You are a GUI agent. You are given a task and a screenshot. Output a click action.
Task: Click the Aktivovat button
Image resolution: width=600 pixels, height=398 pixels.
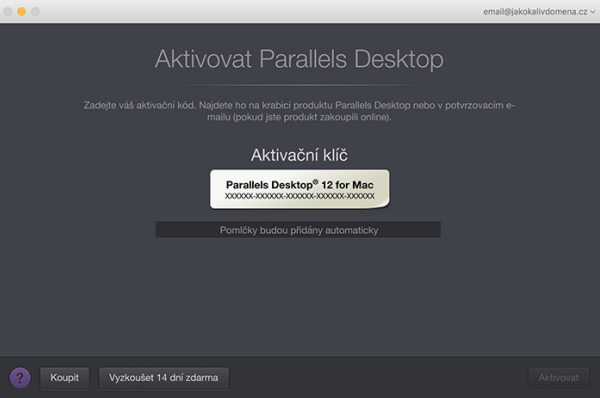coord(558,378)
